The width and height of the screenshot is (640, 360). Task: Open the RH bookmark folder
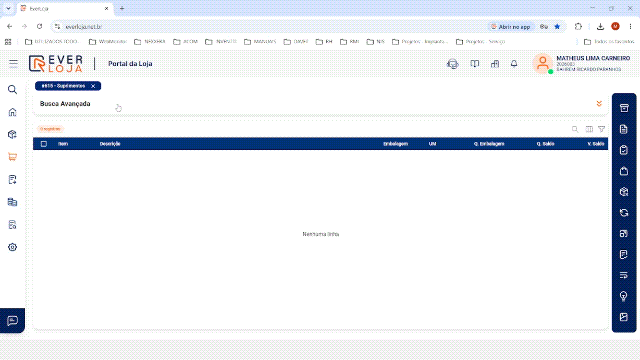coord(324,42)
